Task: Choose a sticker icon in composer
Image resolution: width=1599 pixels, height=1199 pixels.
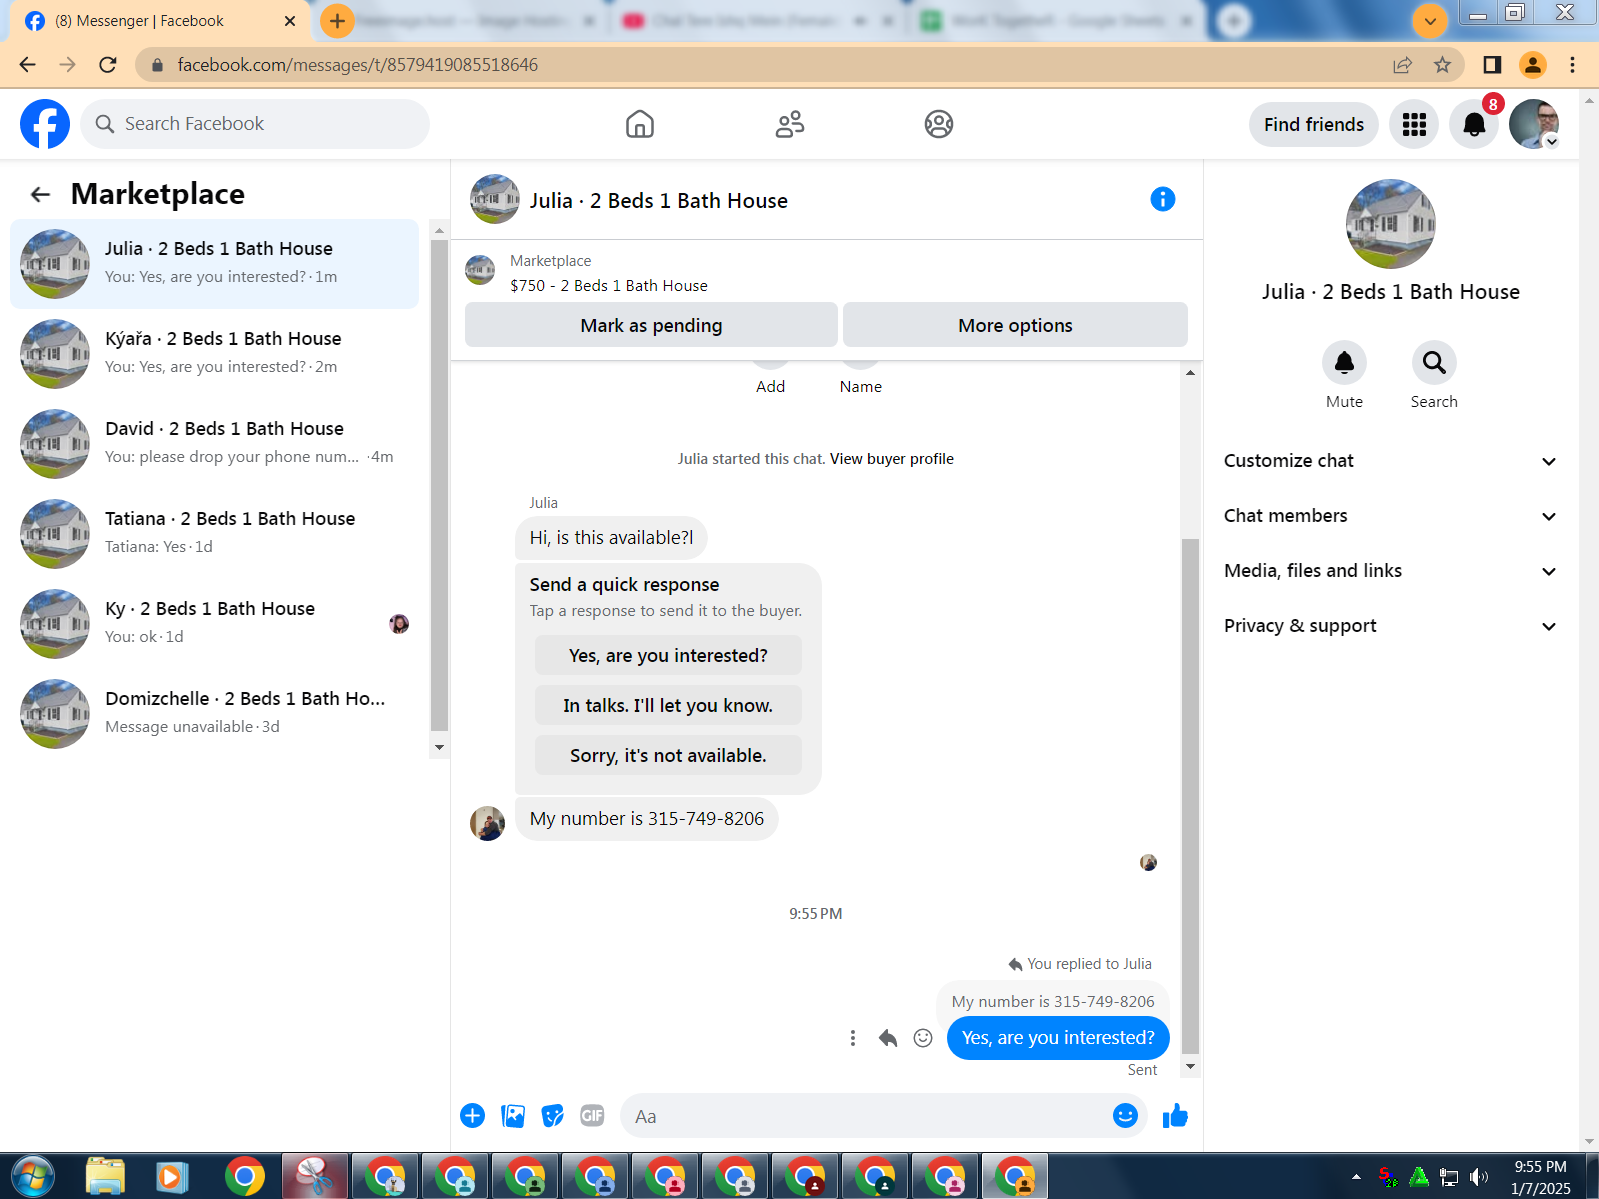Action: 553,1116
